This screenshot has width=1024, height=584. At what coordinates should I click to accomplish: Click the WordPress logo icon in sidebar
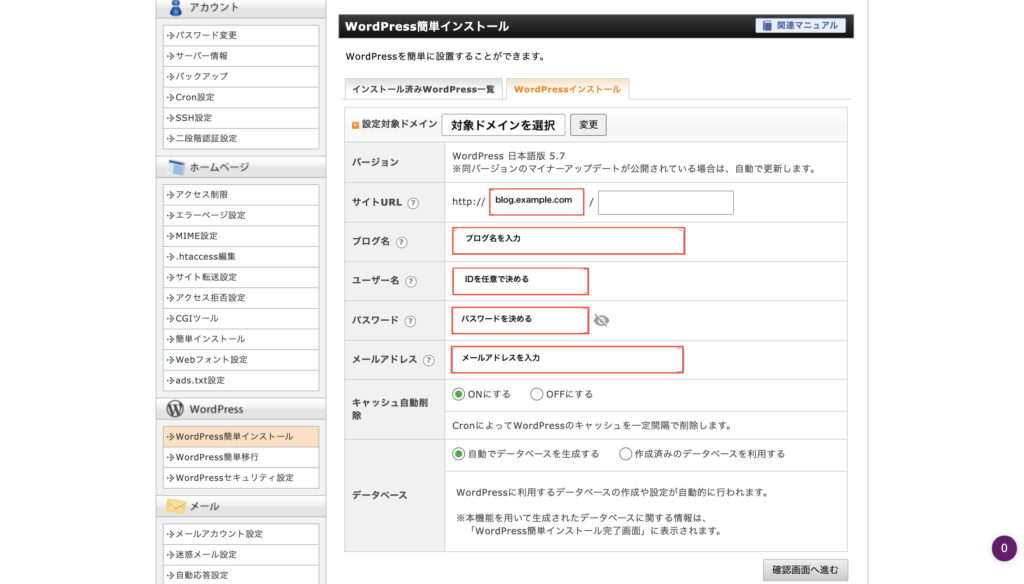coord(174,409)
